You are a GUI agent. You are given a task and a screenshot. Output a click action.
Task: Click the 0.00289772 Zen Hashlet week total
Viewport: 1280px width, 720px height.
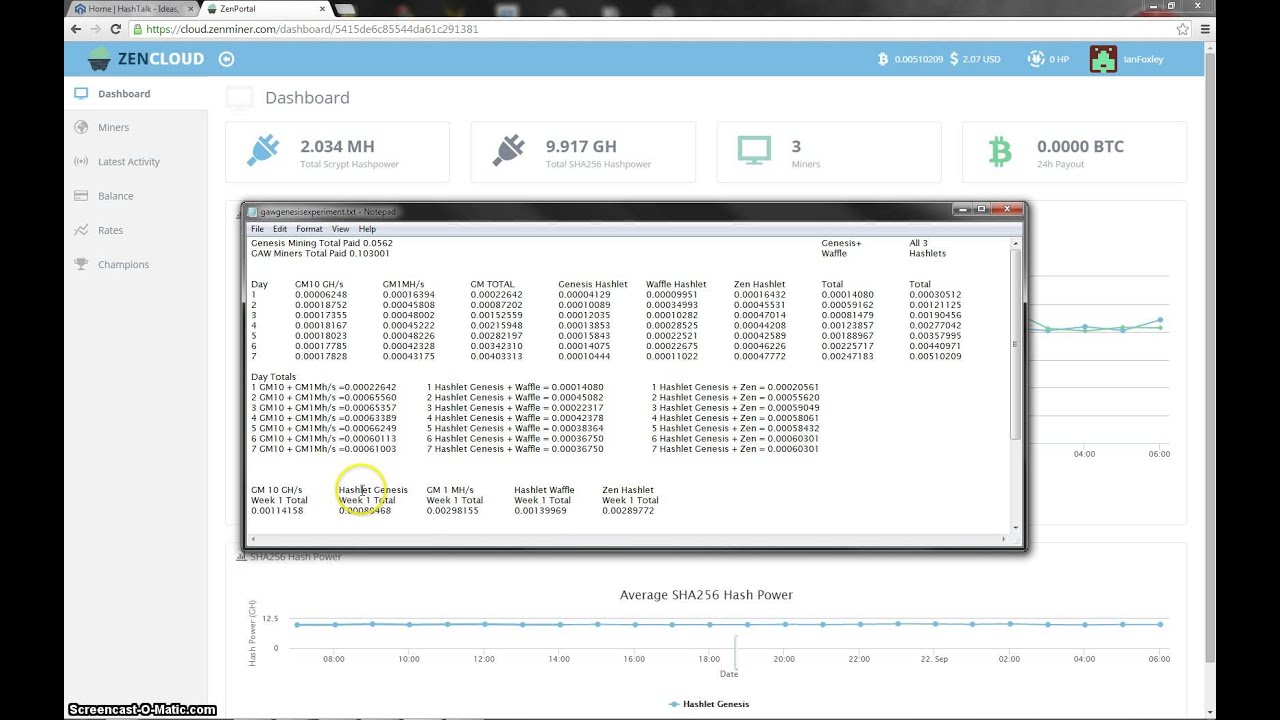pyautogui.click(x=628, y=511)
